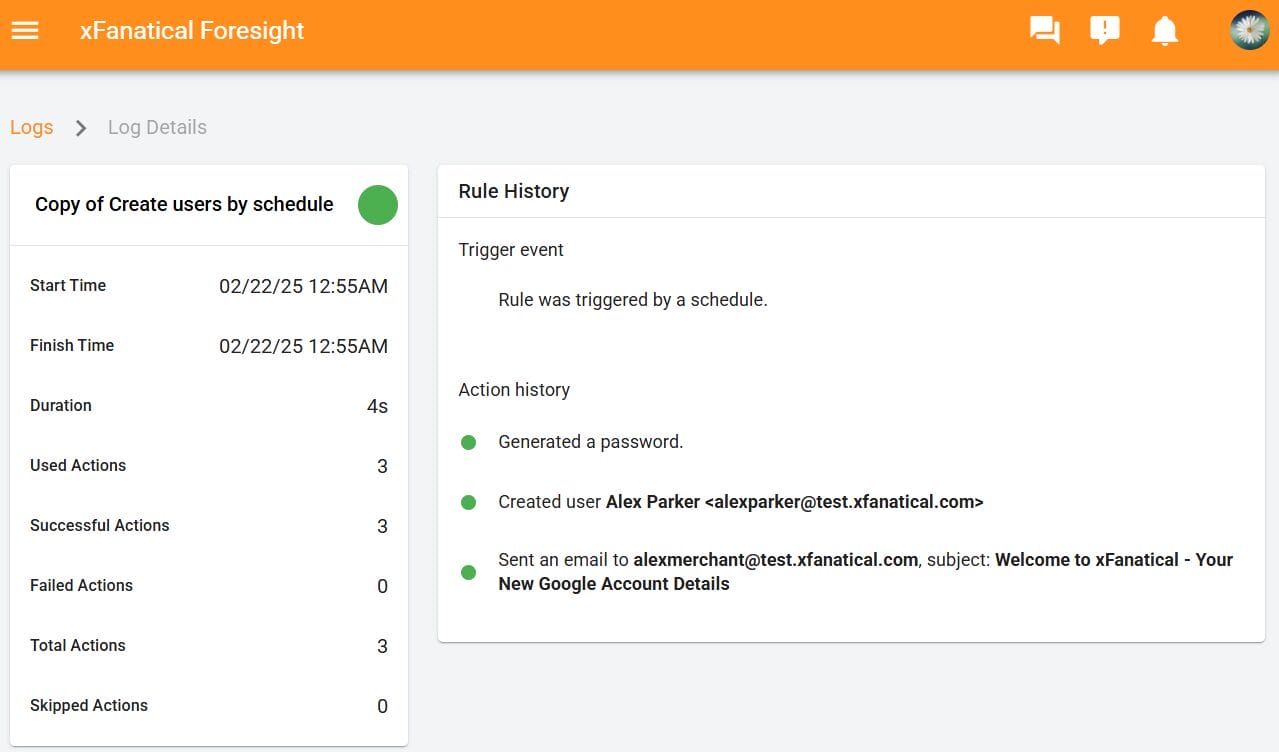This screenshot has width=1279, height=752.
Task: Click the report issue icon
Action: pyautogui.click(x=1104, y=30)
